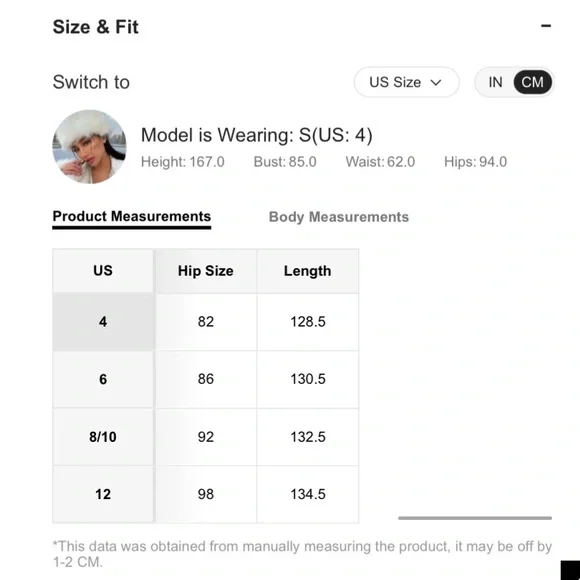Switch measurement units to IN
The image size is (580, 580).
495,82
